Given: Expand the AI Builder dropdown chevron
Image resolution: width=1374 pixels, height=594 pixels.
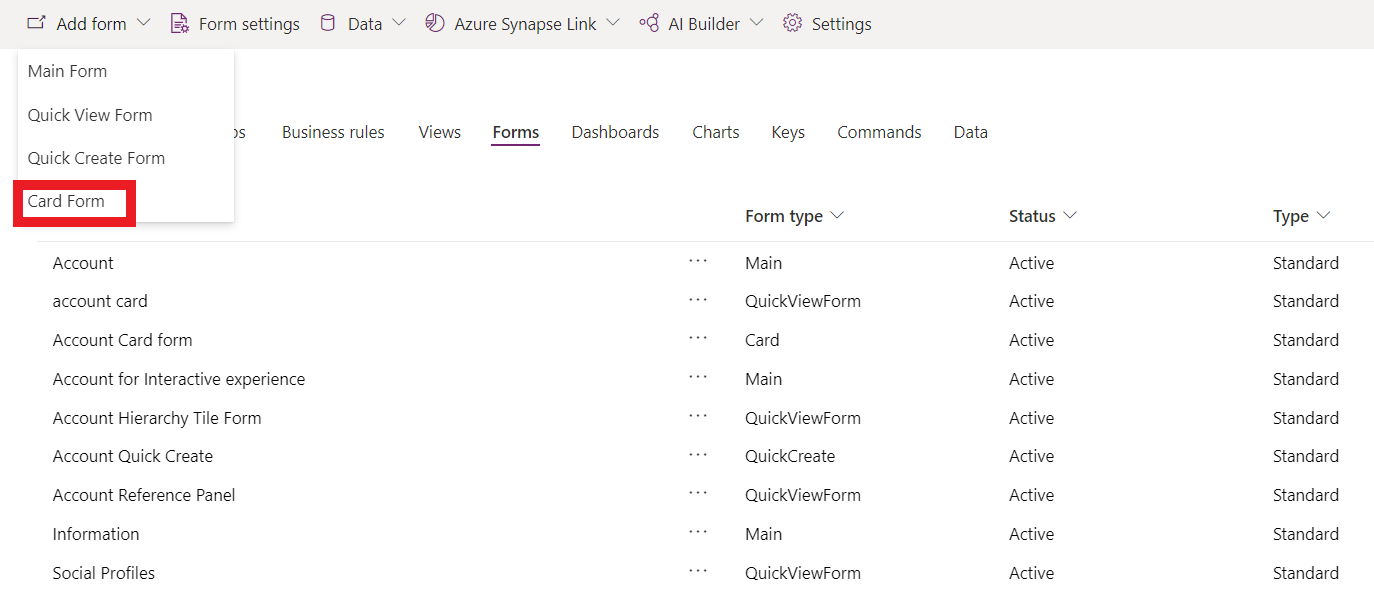Looking at the screenshot, I should coord(756,23).
